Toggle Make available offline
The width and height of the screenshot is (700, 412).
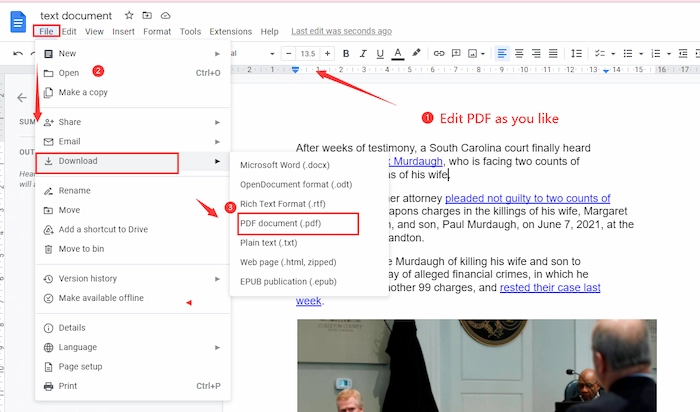(133, 298)
